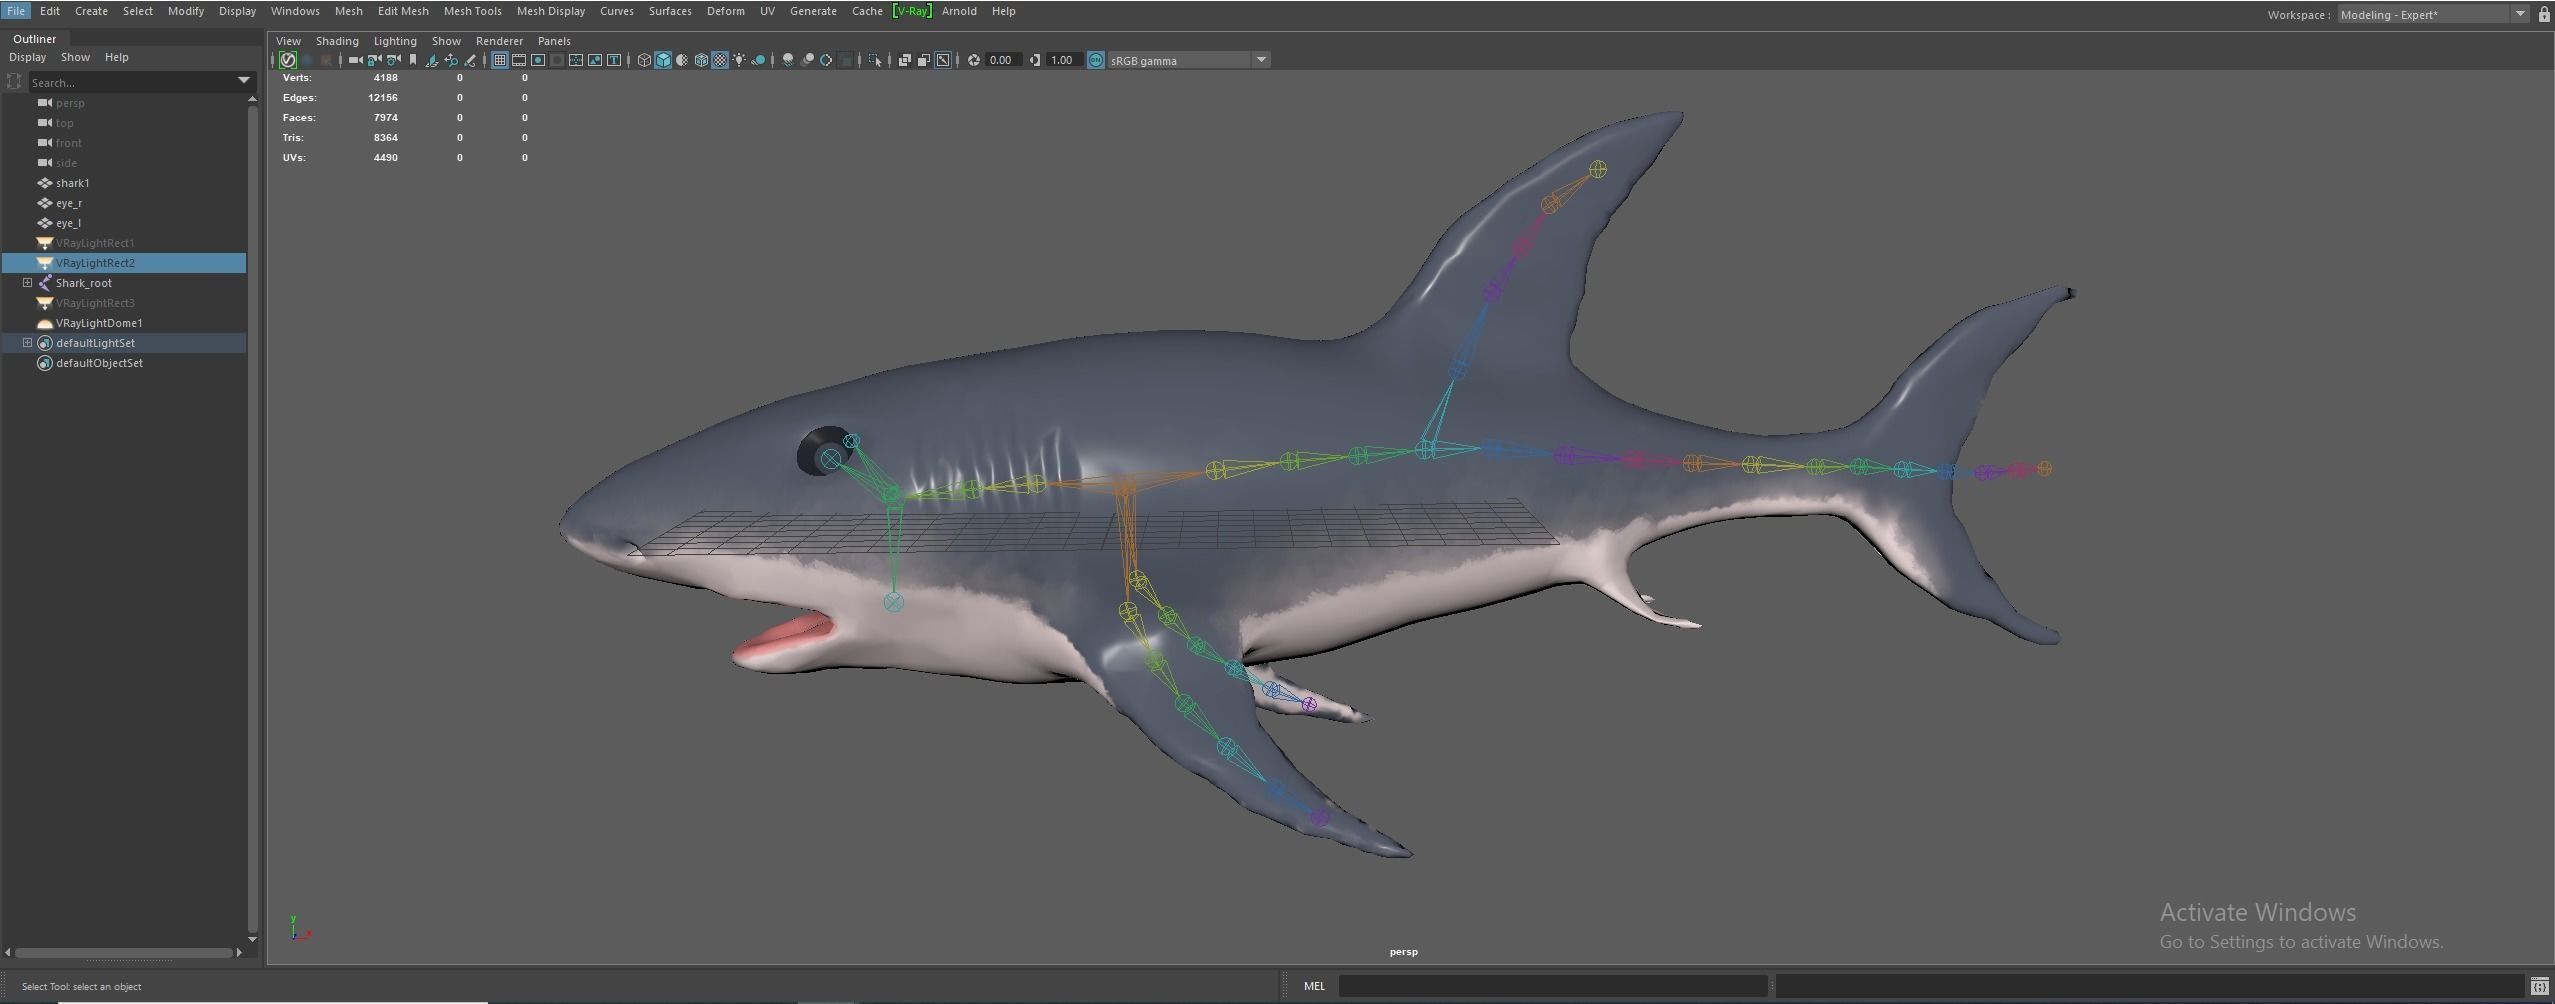The width and height of the screenshot is (2555, 1004).
Task: Click the Lock Camera icon
Action: 374,60
